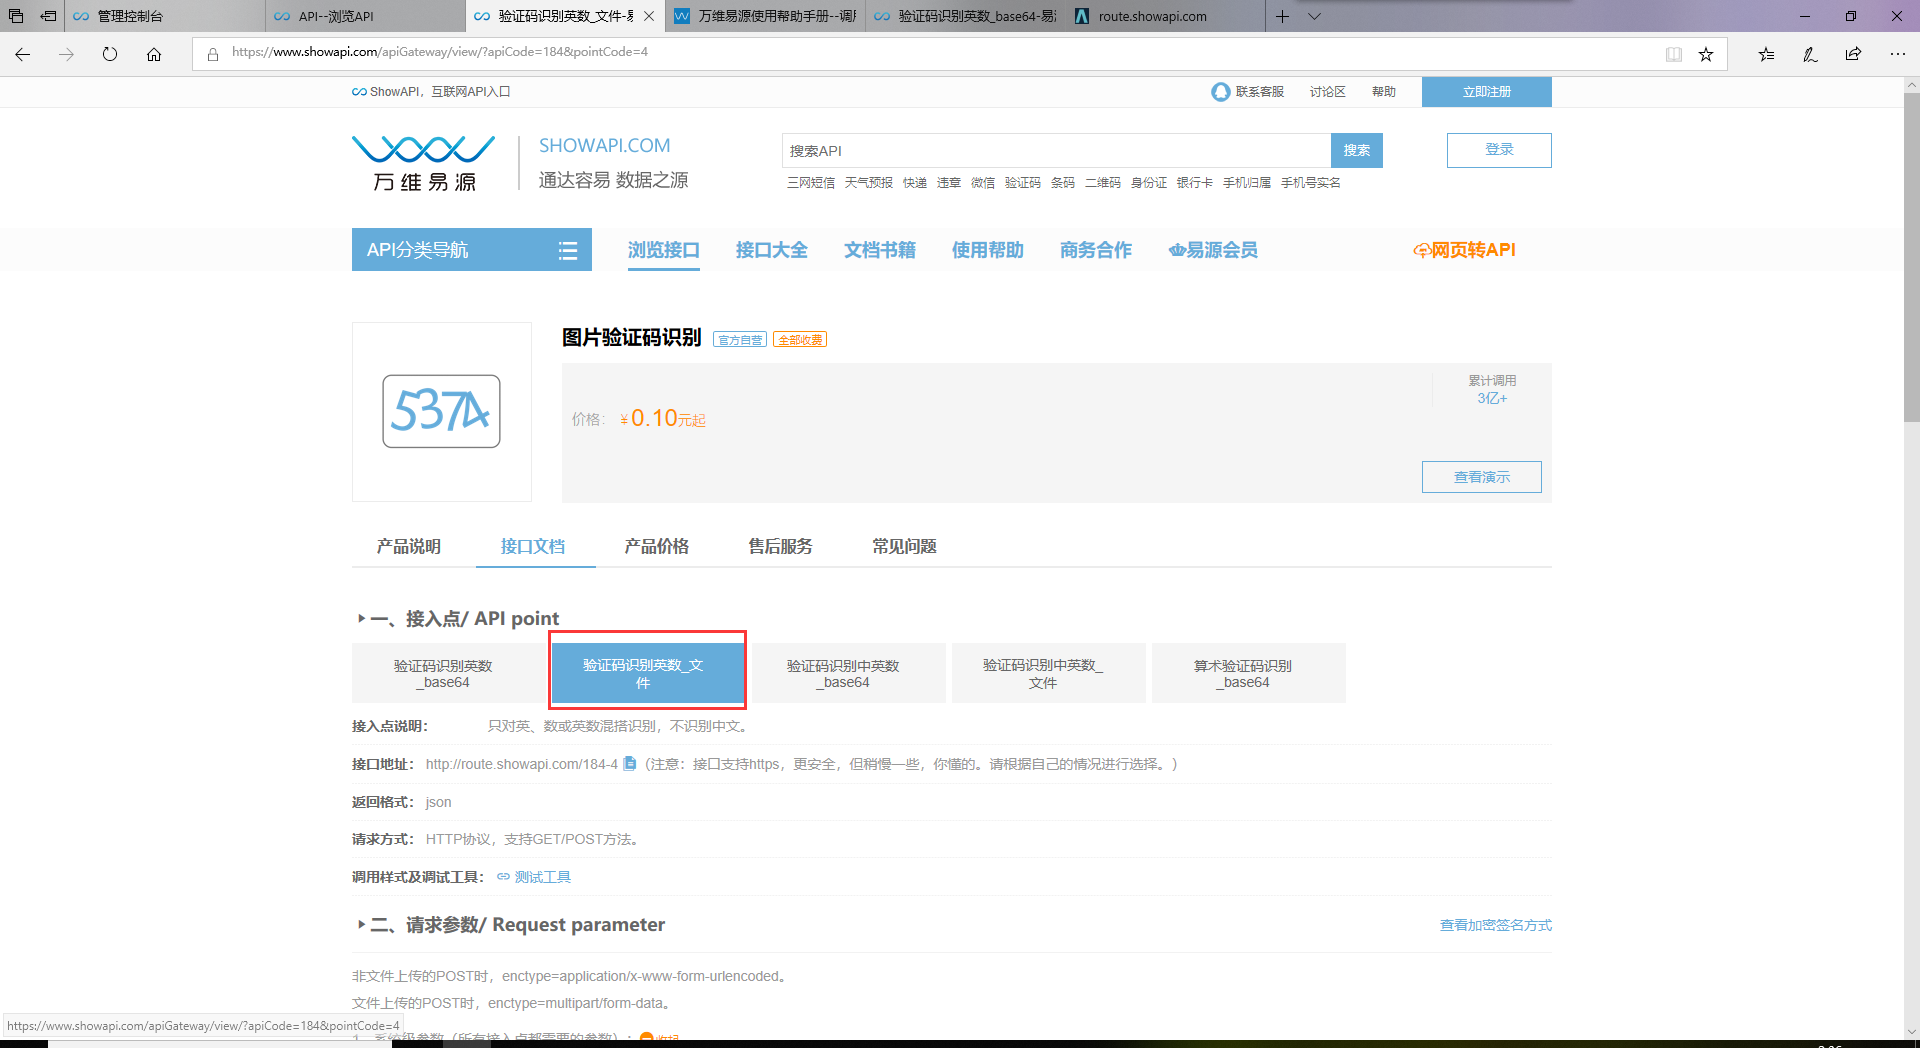
Task: Open 文档书籍 navigation item
Action: (x=880, y=250)
